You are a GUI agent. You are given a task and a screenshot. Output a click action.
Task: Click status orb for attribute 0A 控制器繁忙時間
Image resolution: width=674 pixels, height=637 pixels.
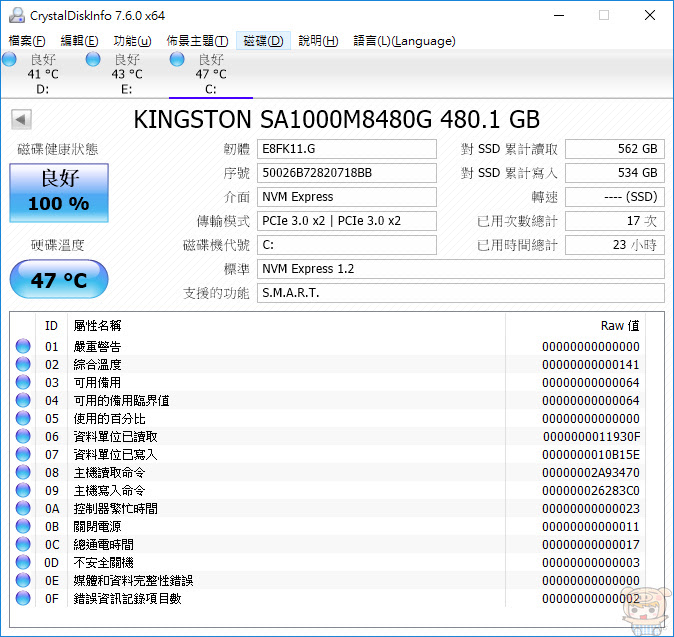point(23,508)
